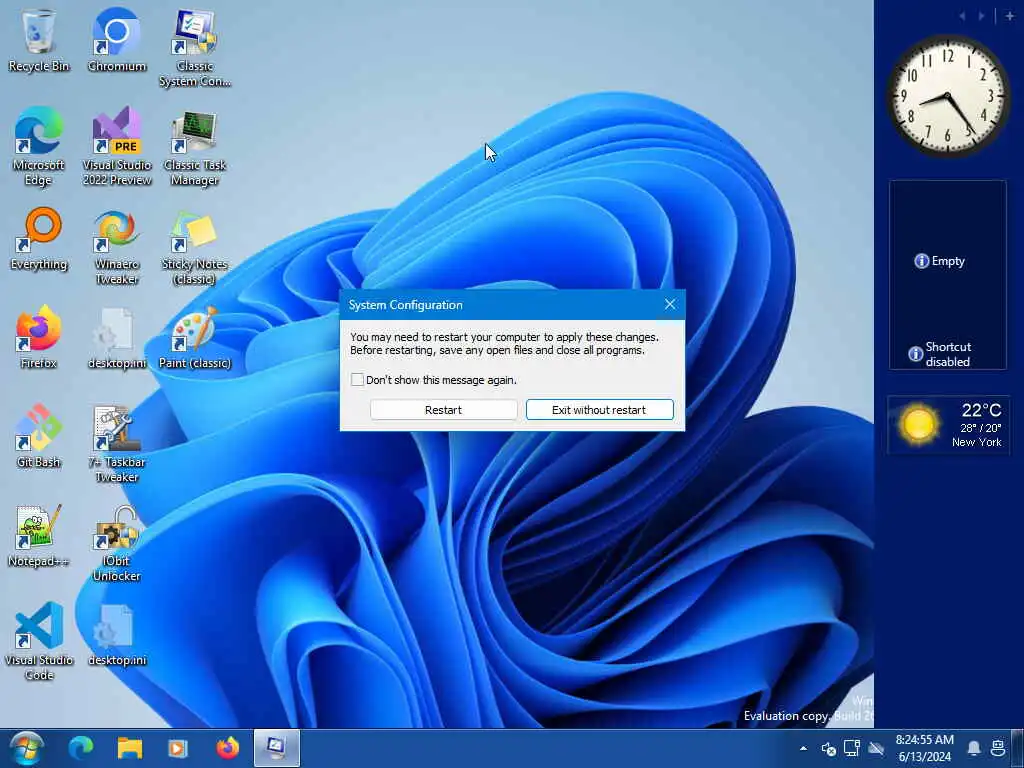Screen dimensions: 1024x768
Task: Open Winaero Tweaker desktop icon
Action: (117, 247)
